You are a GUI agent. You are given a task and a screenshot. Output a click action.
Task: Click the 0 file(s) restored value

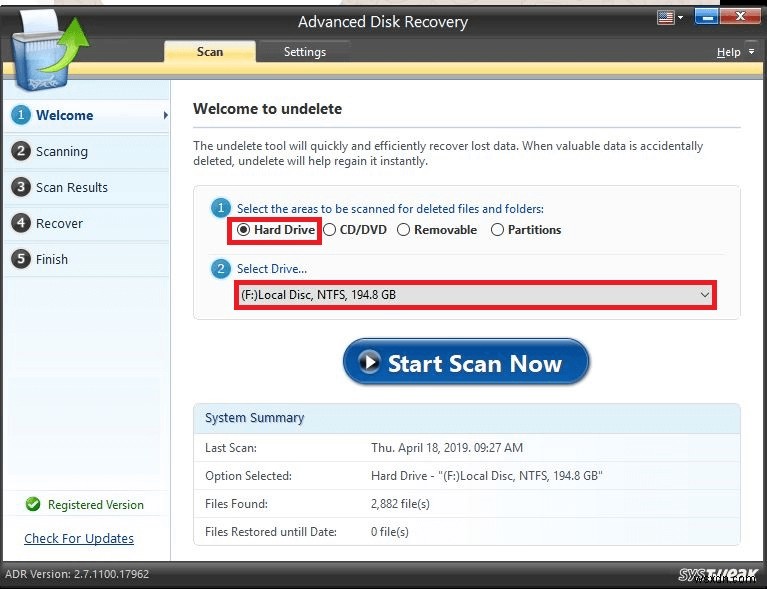coord(389,532)
